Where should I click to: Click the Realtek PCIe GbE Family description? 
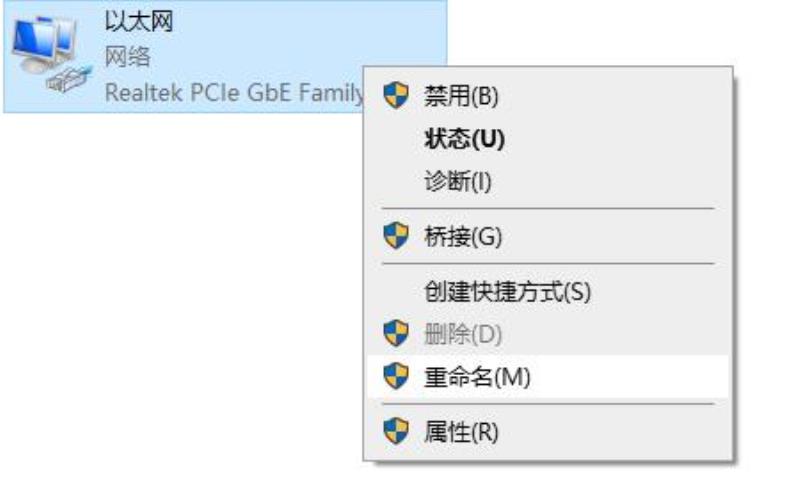234,93
